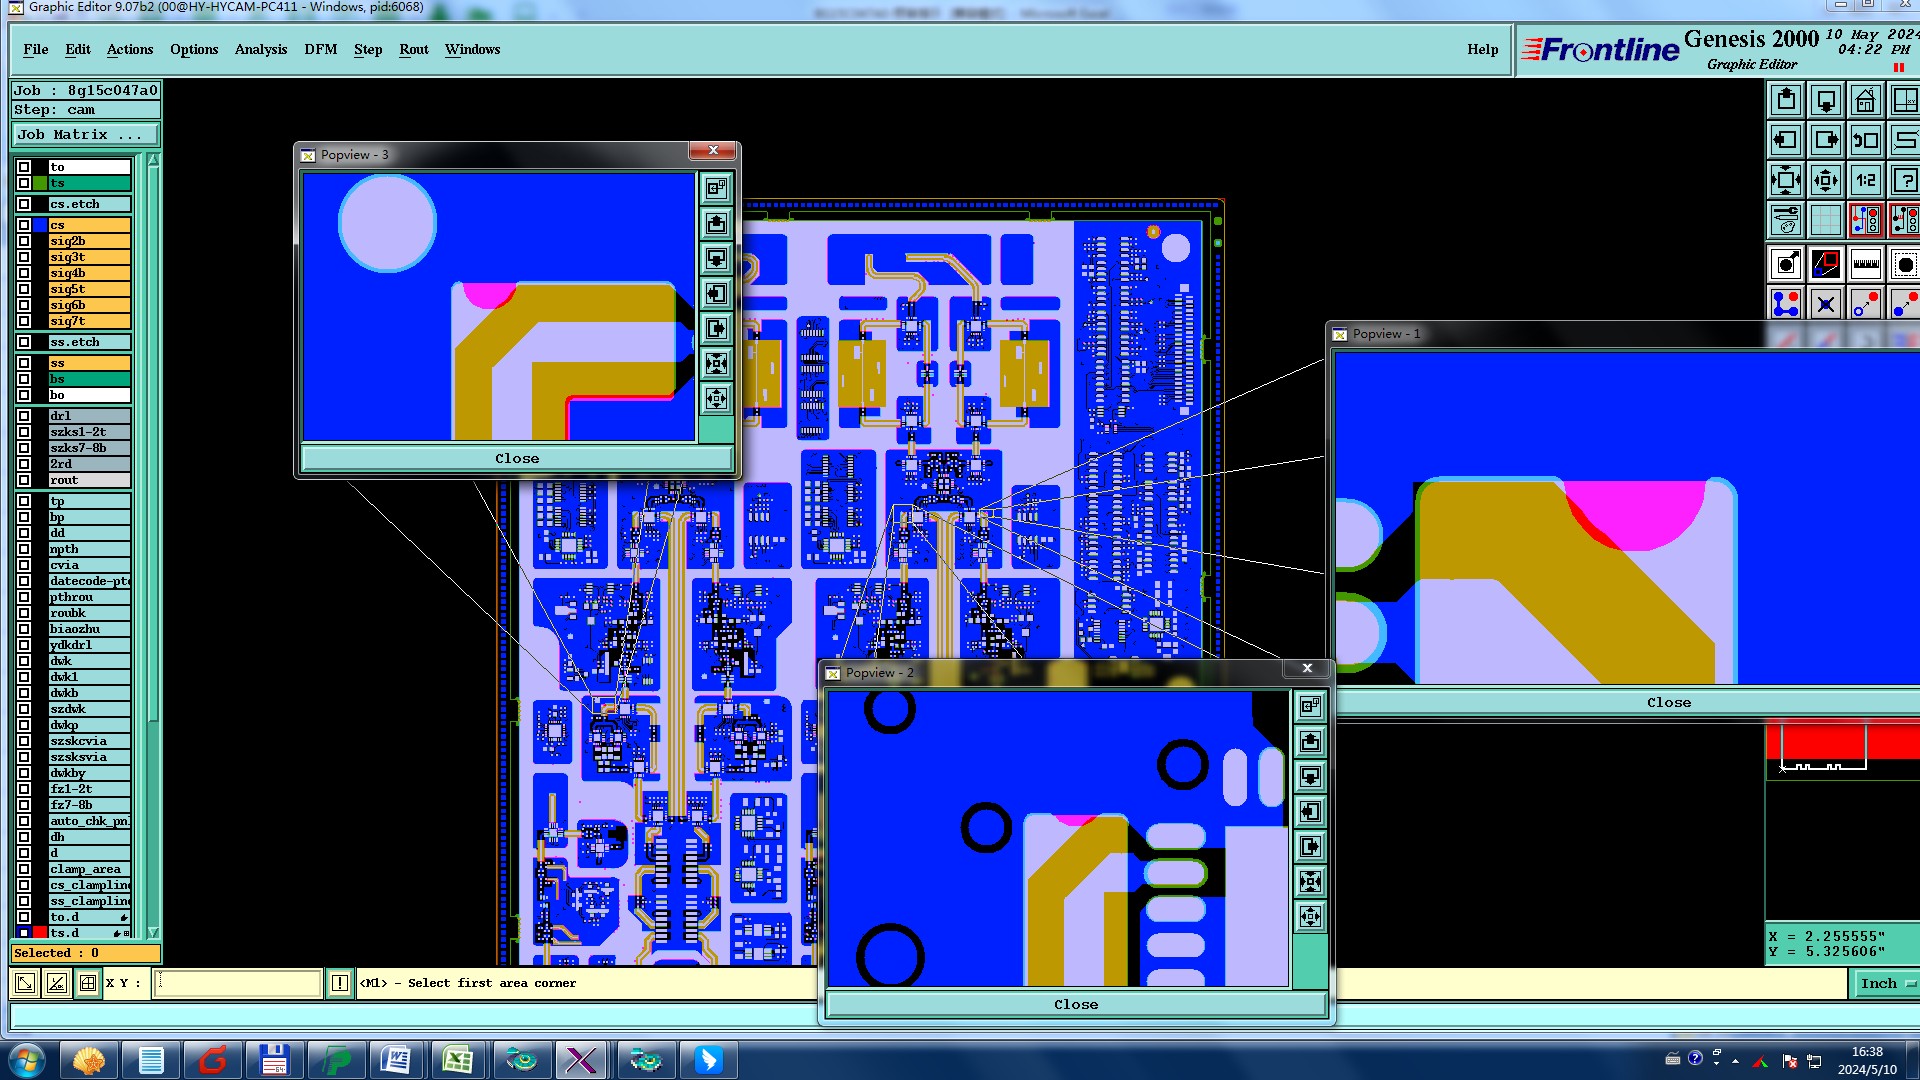Click the blue color swatch of layer 'cs'
The width and height of the screenshot is (1920, 1080).
pos(40,225)
